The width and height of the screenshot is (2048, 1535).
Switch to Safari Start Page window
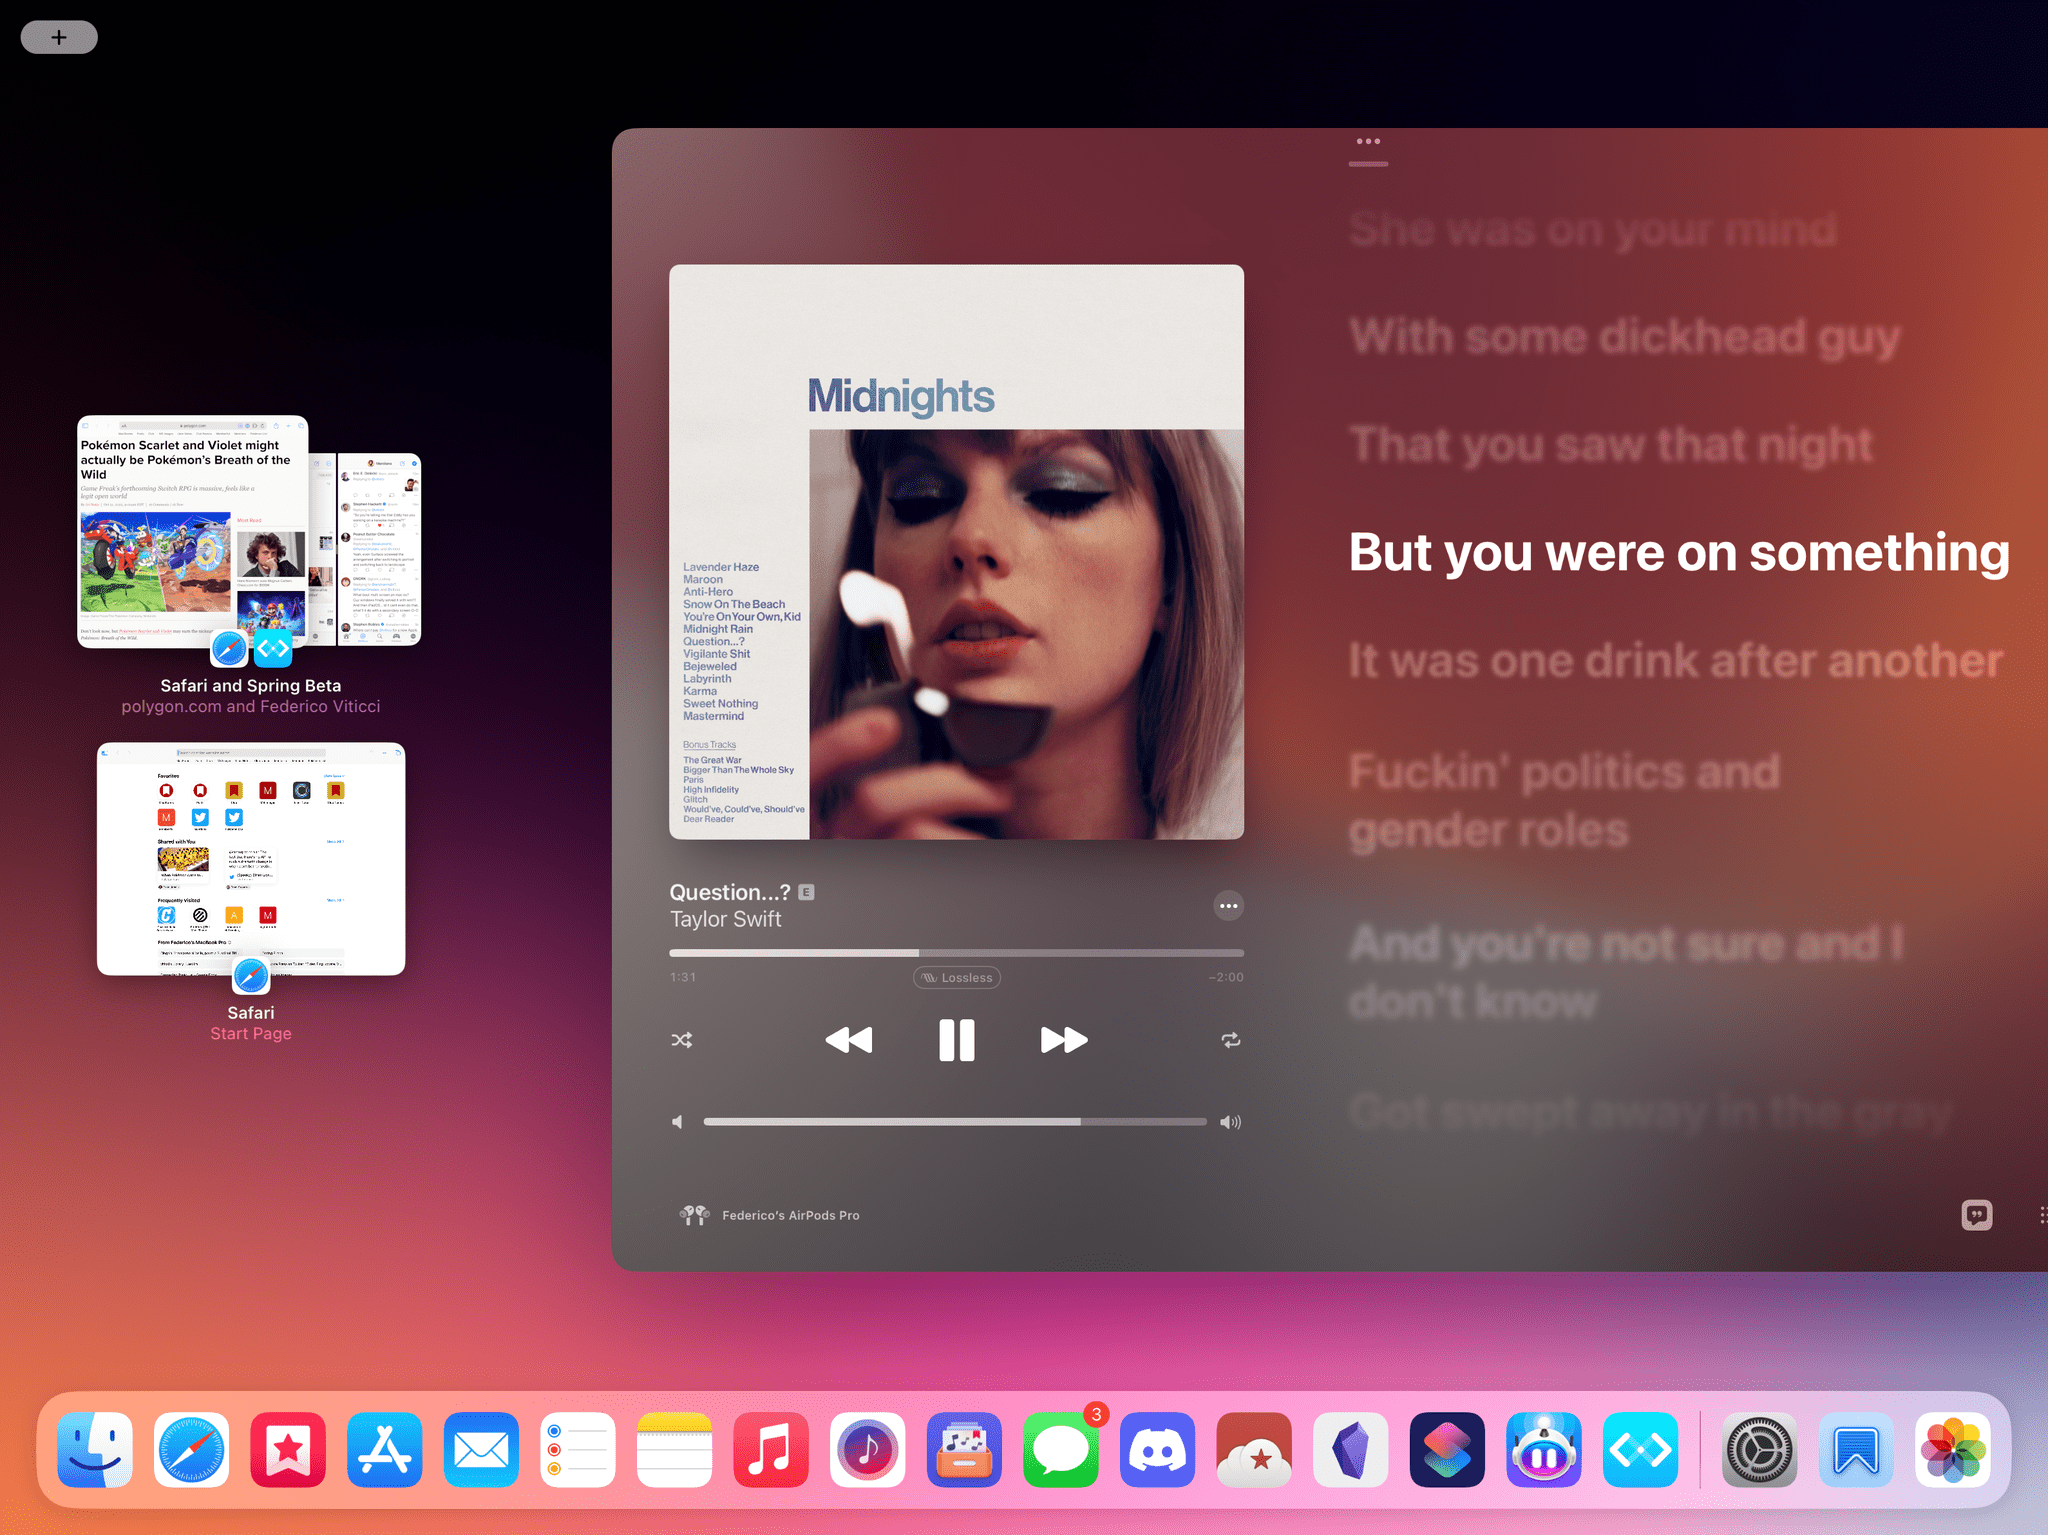(x=251, y=859)
